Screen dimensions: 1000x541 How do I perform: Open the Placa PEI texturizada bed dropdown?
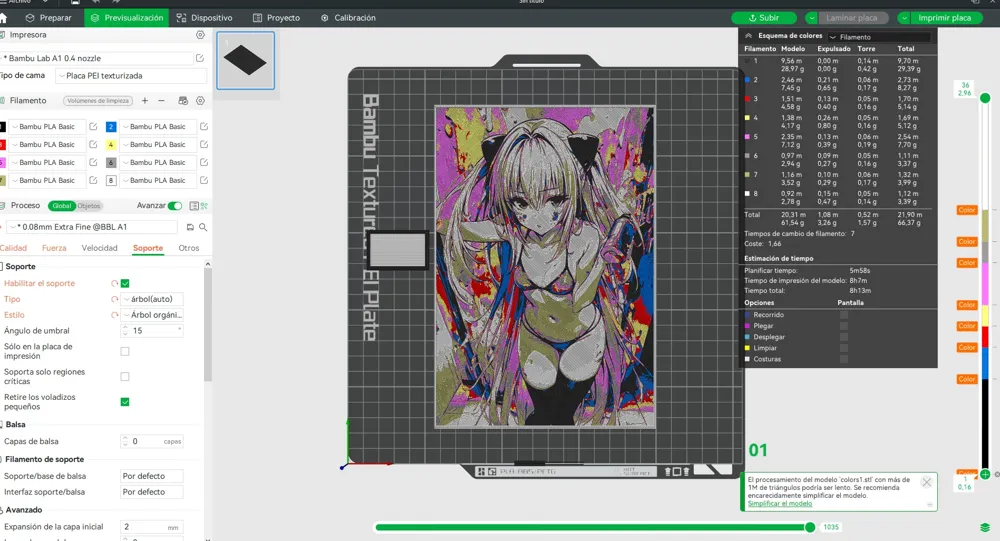(x=131, y=76)
